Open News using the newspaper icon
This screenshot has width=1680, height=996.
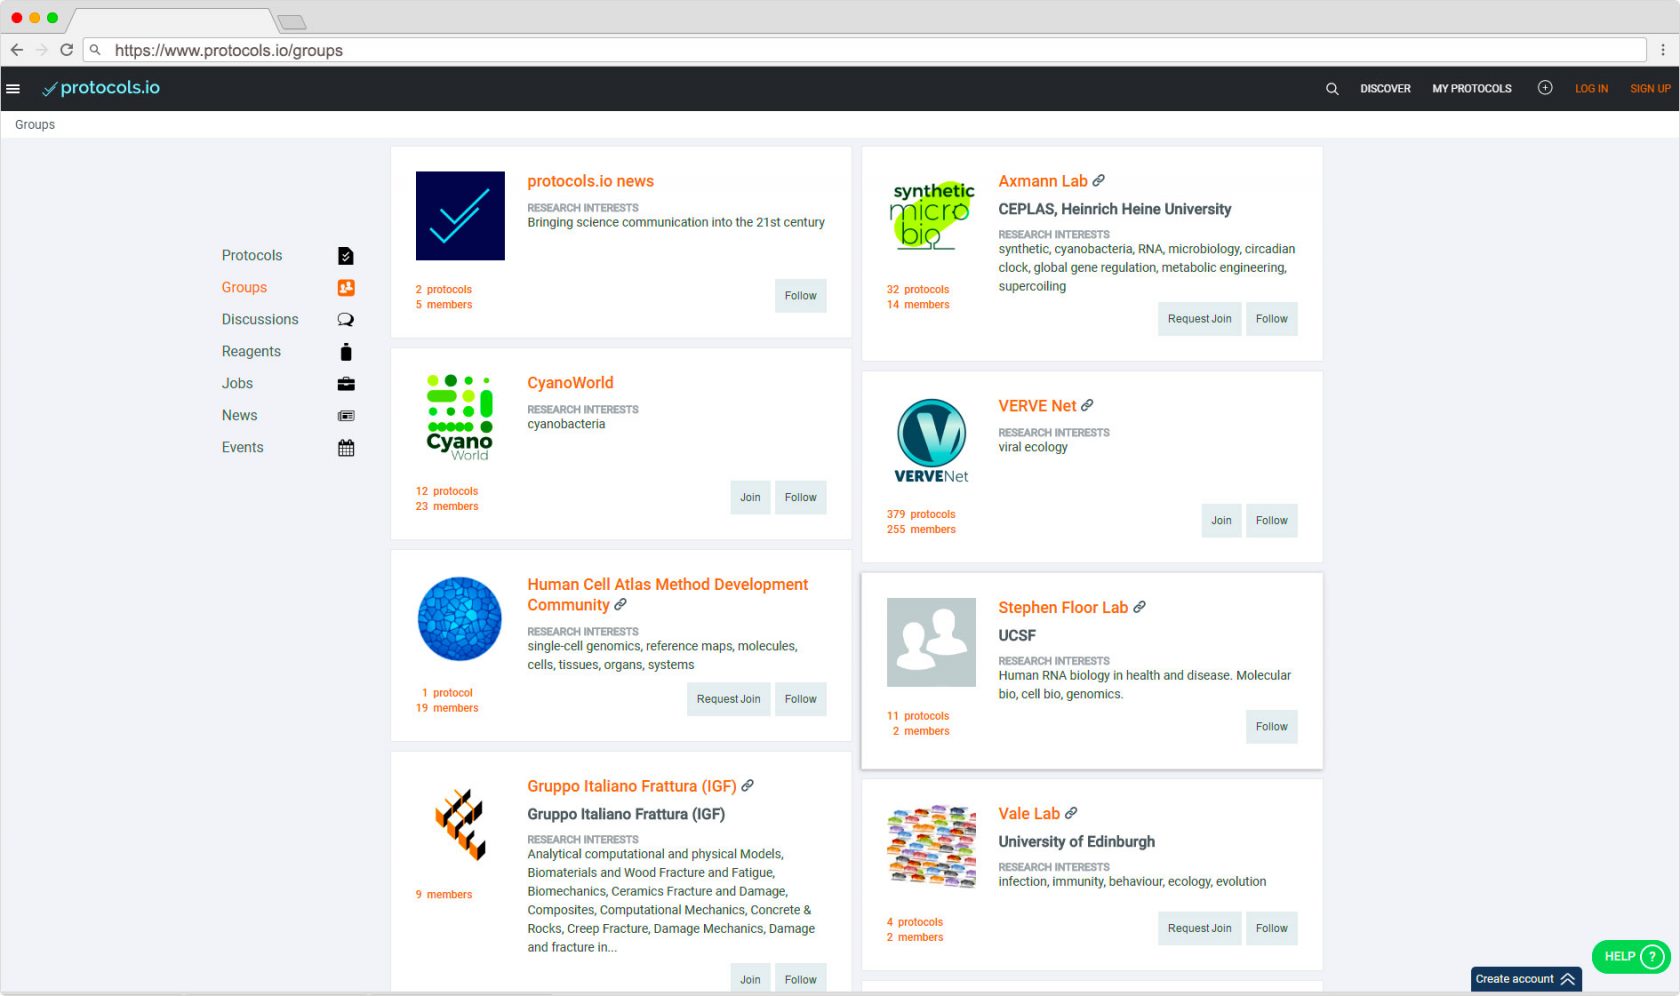point(345,415)
